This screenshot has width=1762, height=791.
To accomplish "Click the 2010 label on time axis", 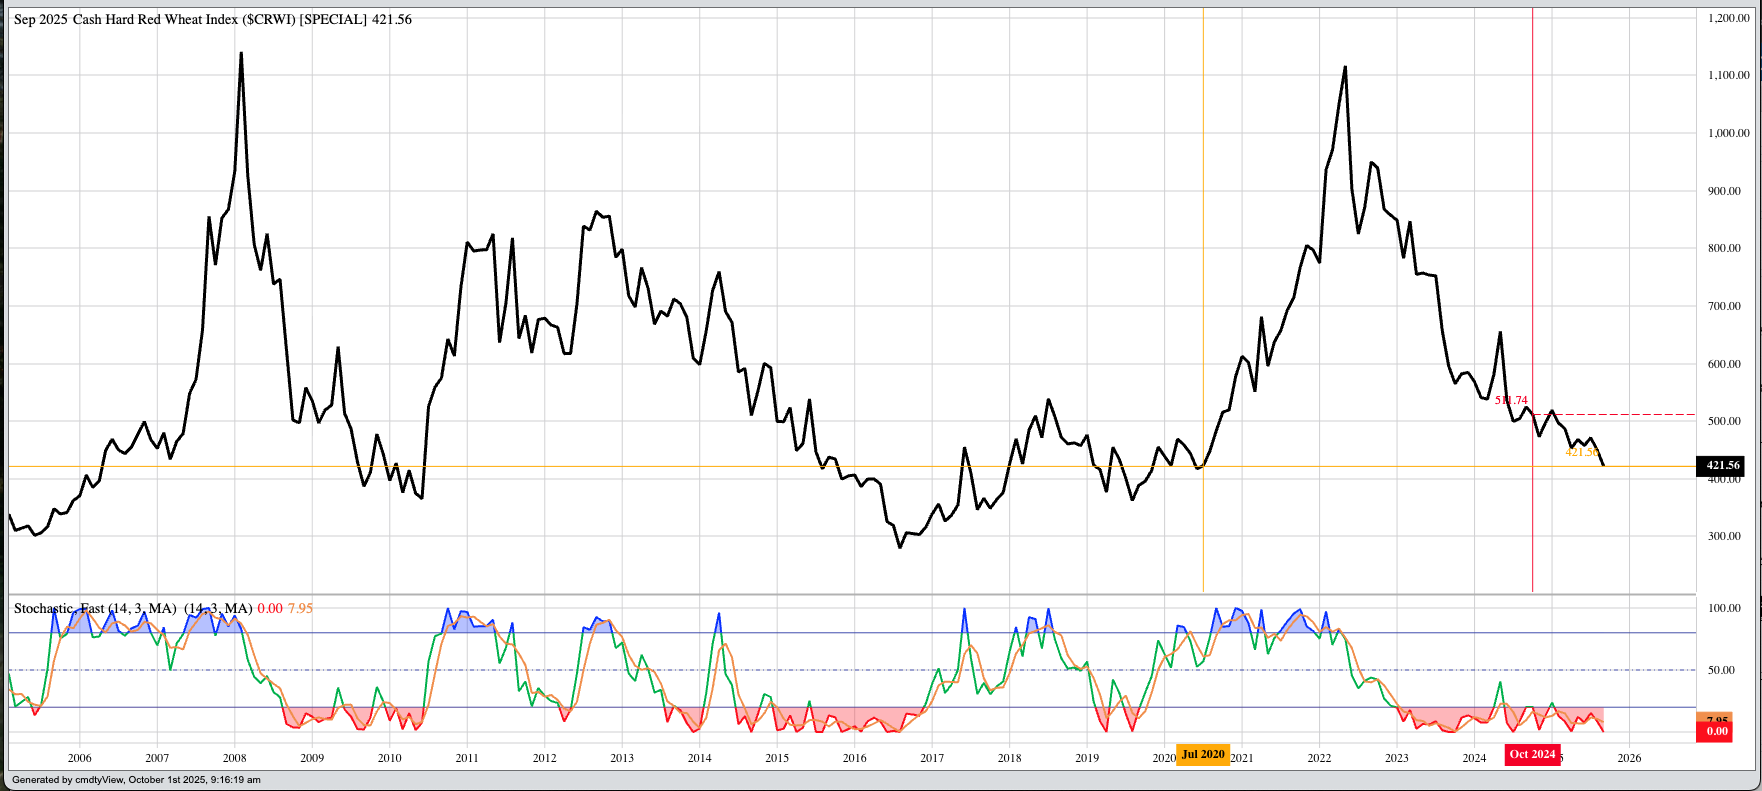I will point(389,758).
